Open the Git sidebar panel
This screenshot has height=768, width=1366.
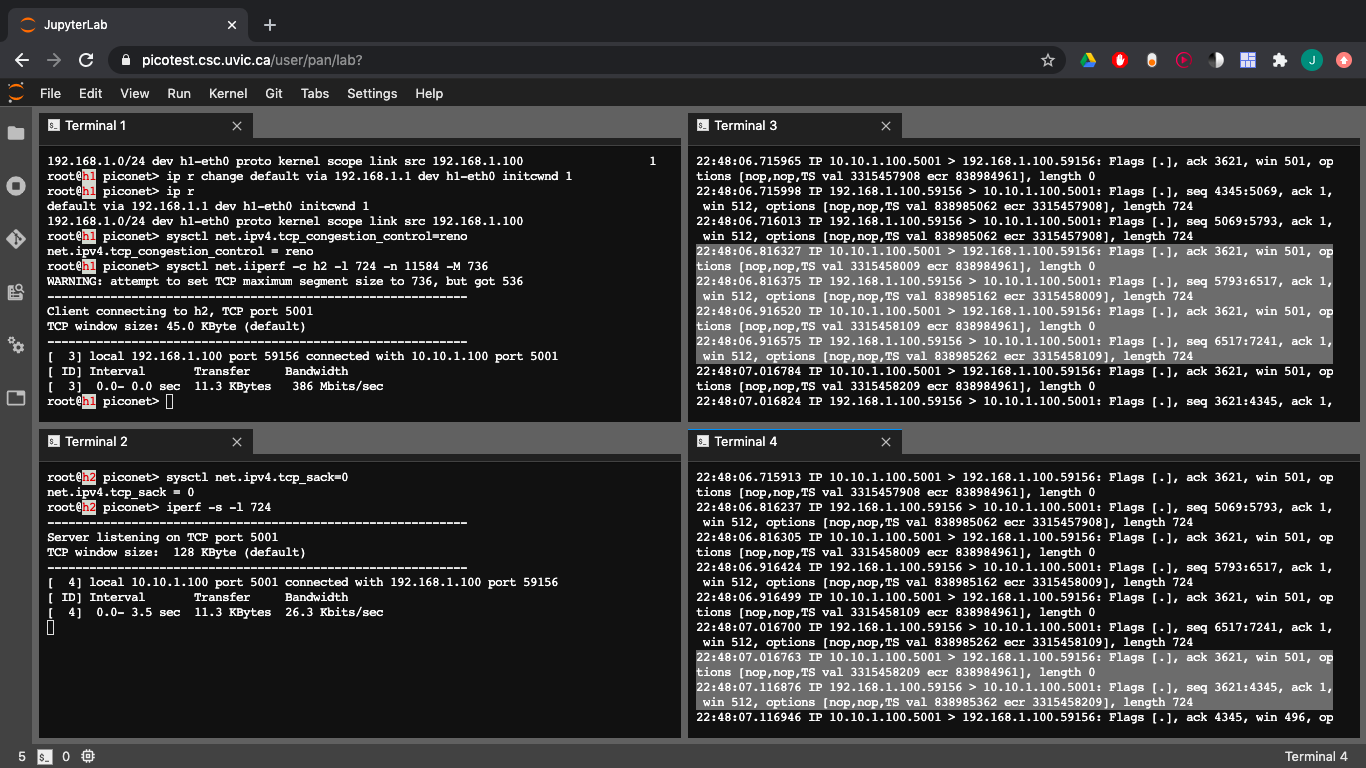(16, 239)
